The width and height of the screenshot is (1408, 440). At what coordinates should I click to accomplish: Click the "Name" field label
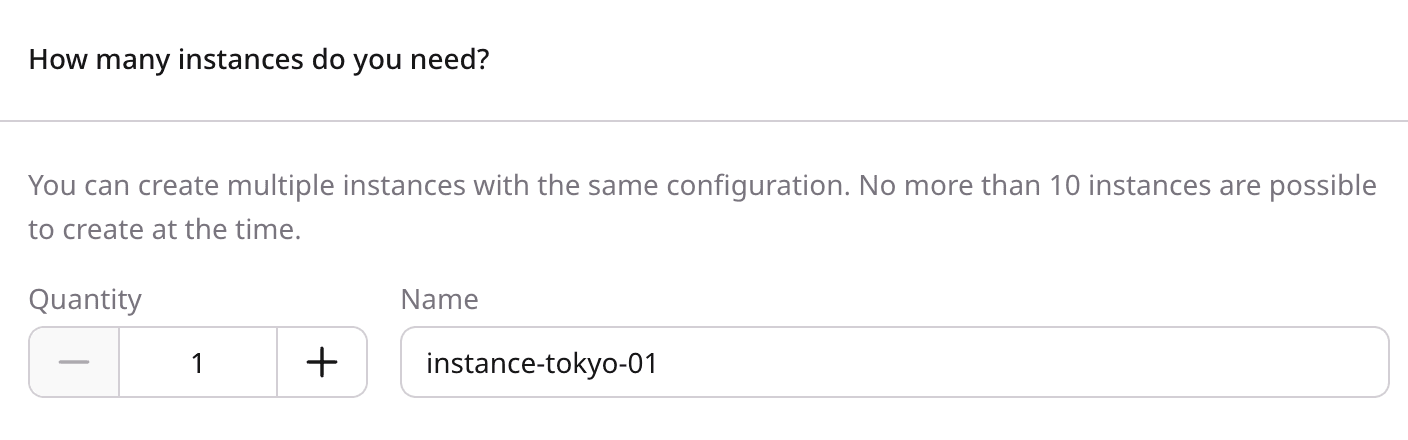[x=439, y=299]
